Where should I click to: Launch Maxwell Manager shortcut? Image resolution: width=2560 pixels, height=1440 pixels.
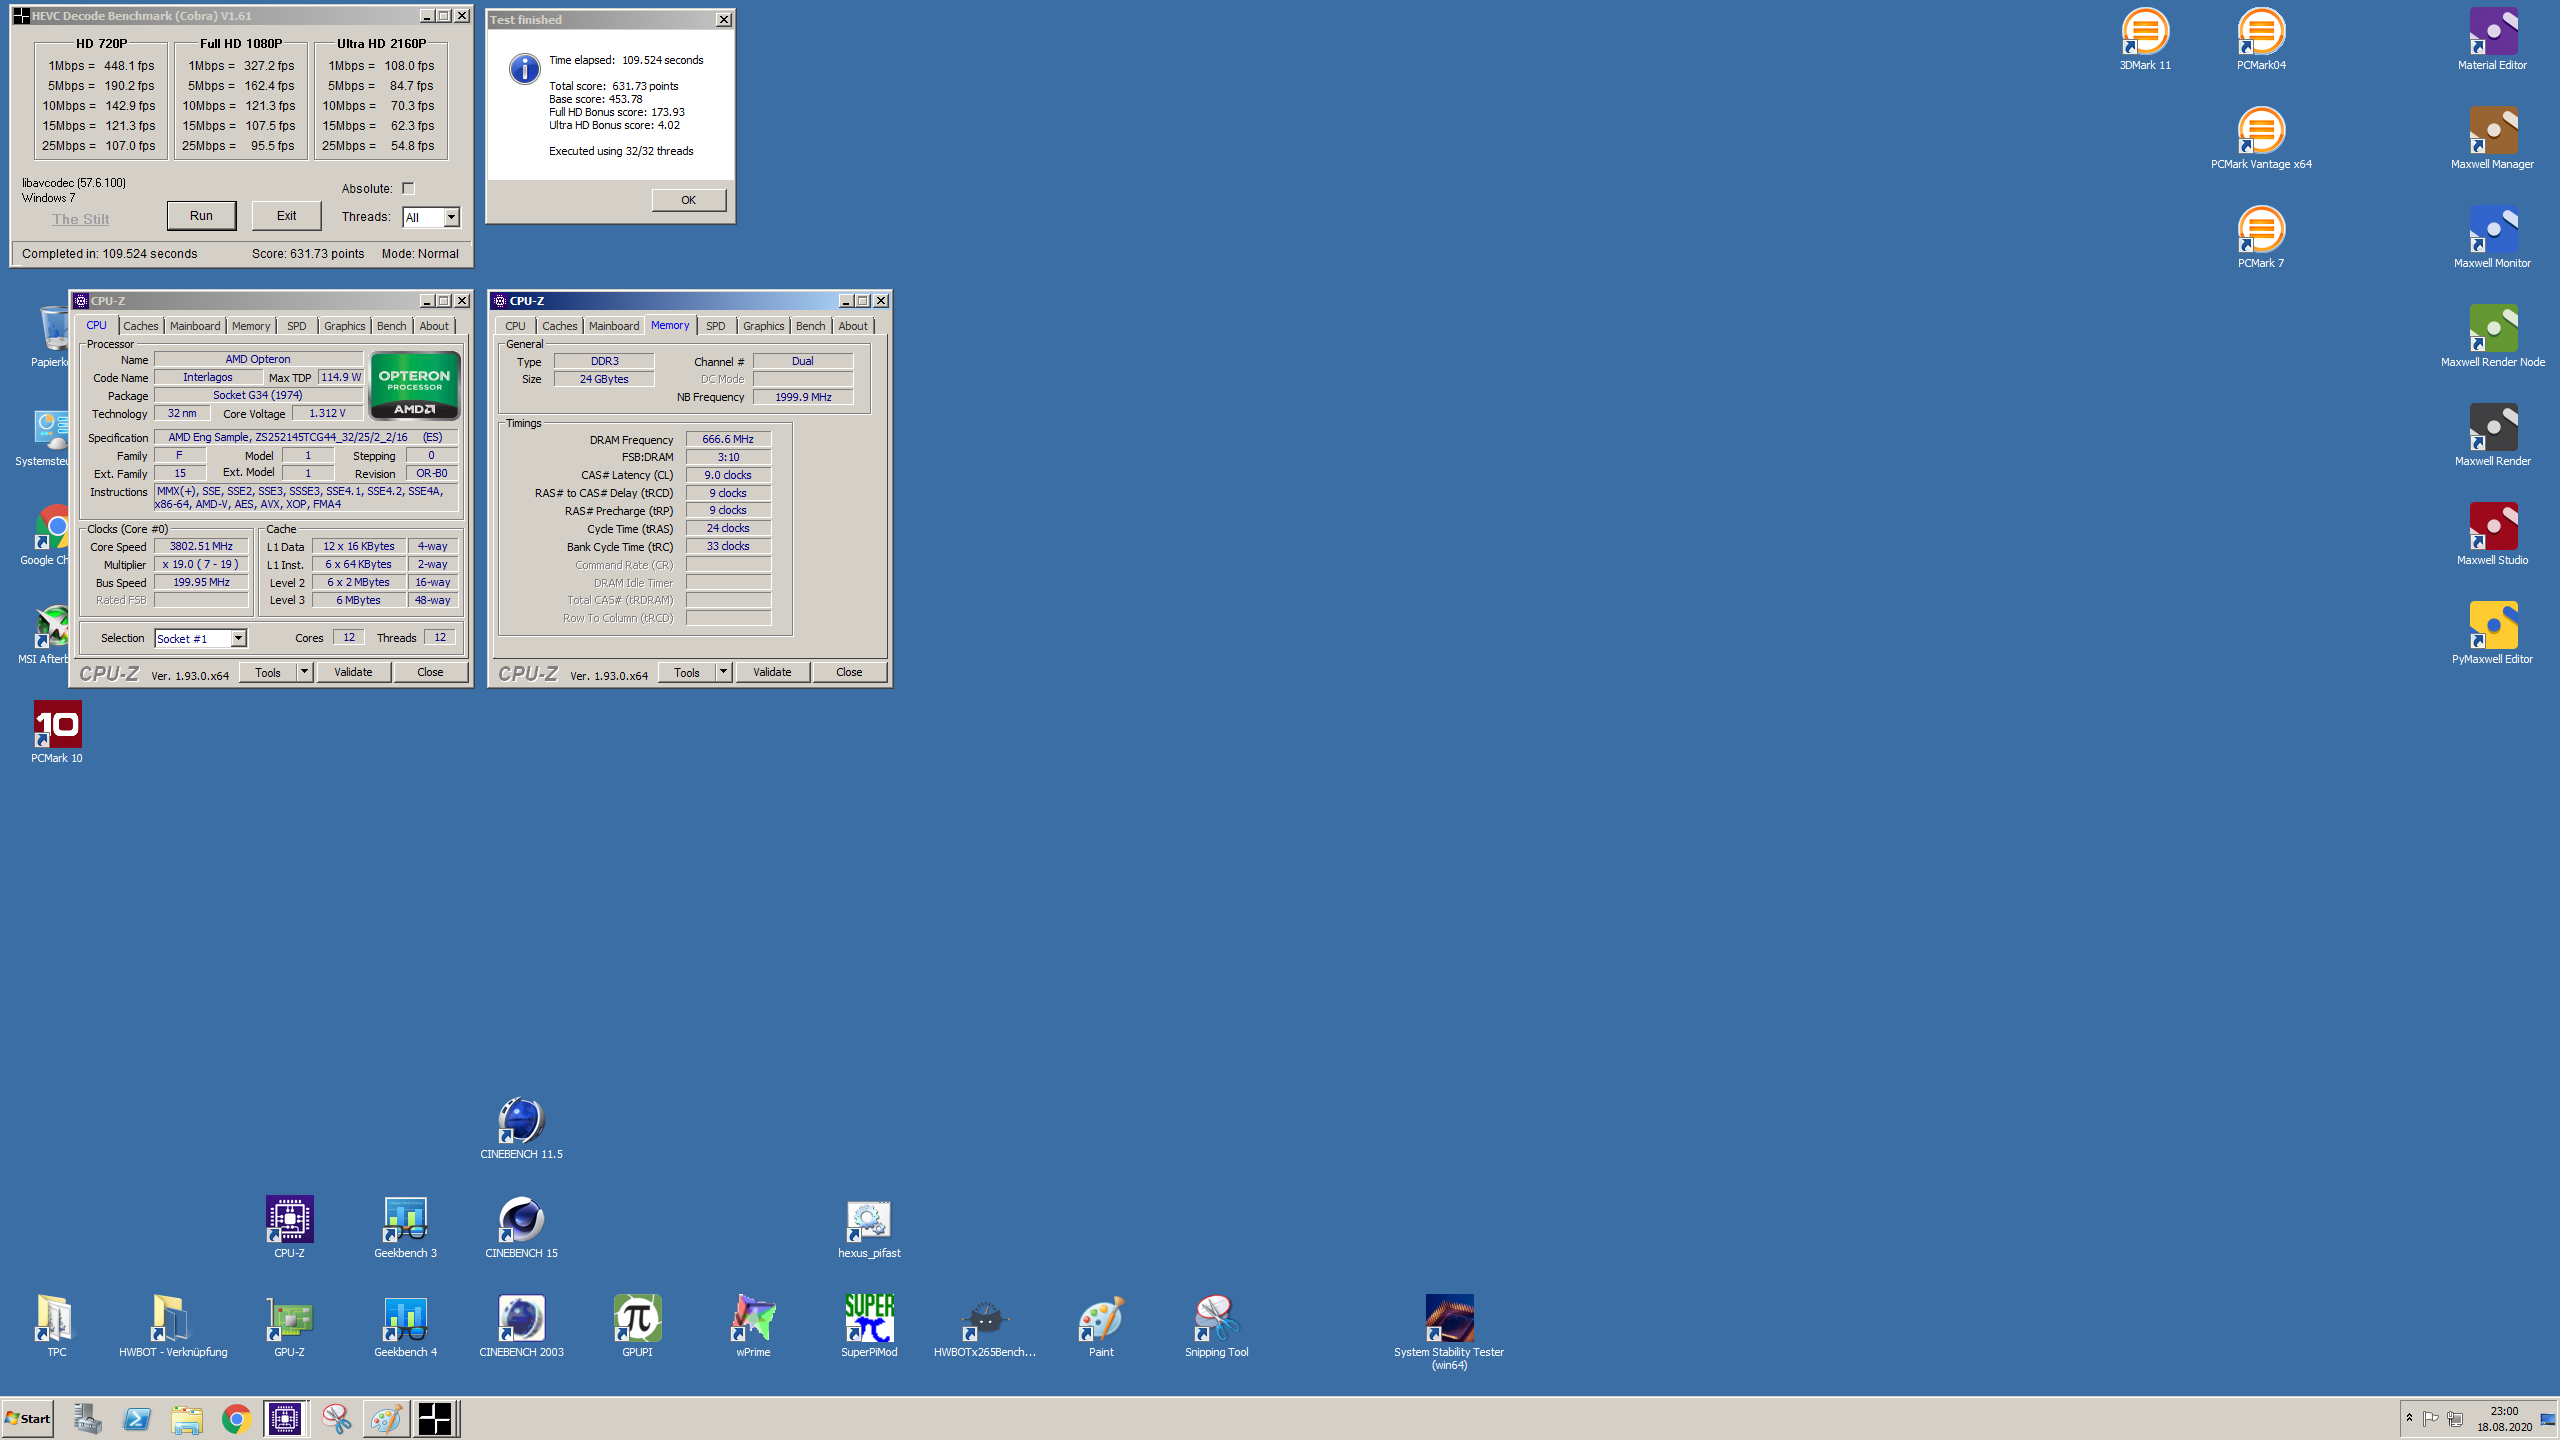(x=2492, y=138)
